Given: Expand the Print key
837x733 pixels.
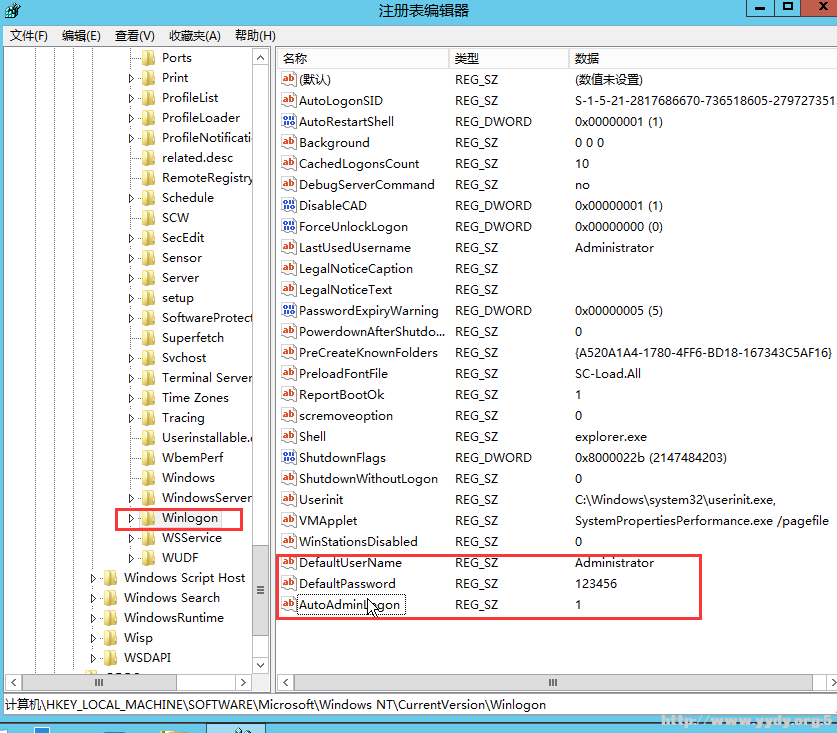Looking at the screenshot, I should click(131, 78).
